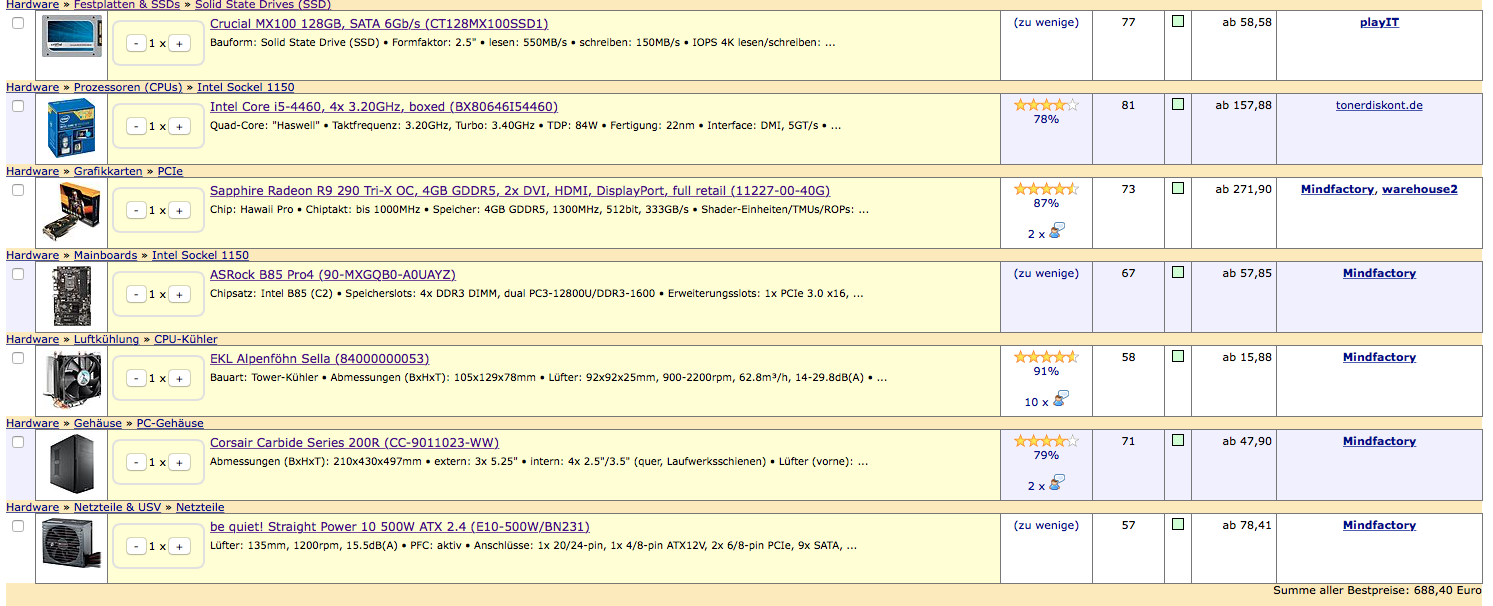Viewport: 1493px width, 606px height.
Task: Toggle green availability box for Intel Core i5-4460
Action: pyautogui.click(x=1178, y=105)
